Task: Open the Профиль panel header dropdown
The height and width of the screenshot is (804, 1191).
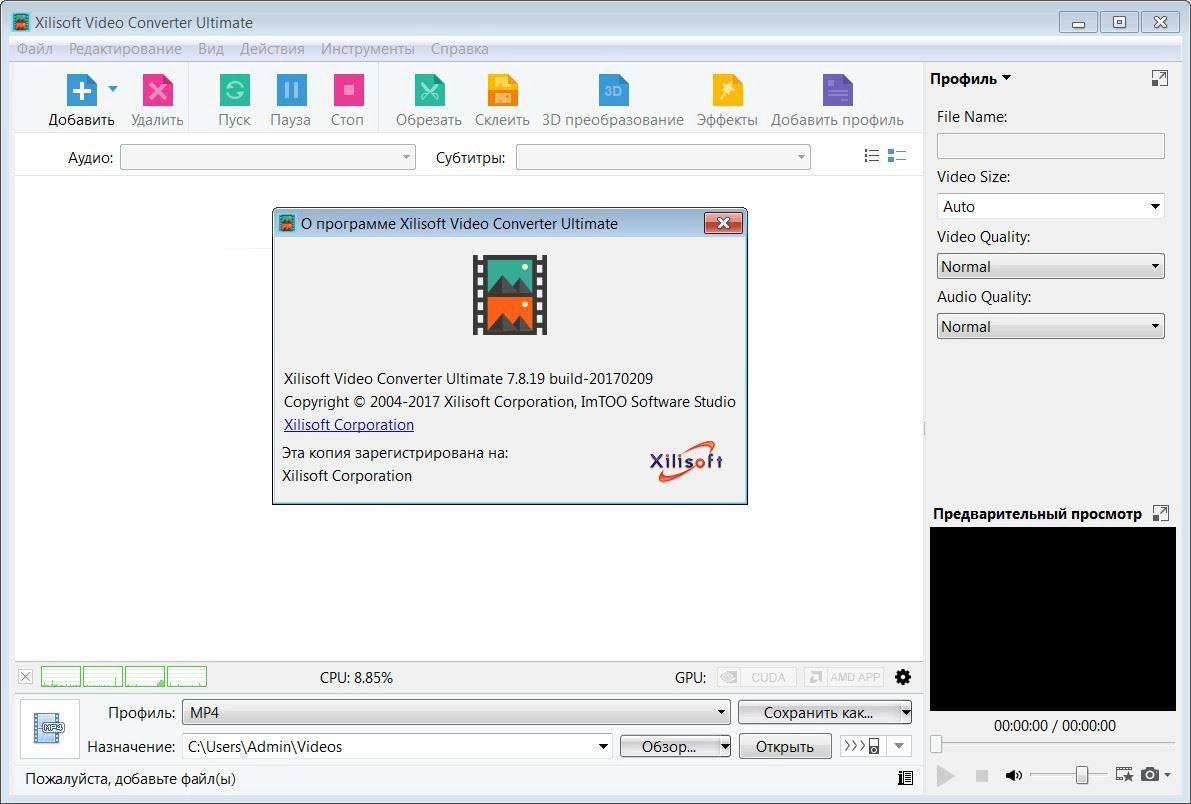Action: click(970, 78)
